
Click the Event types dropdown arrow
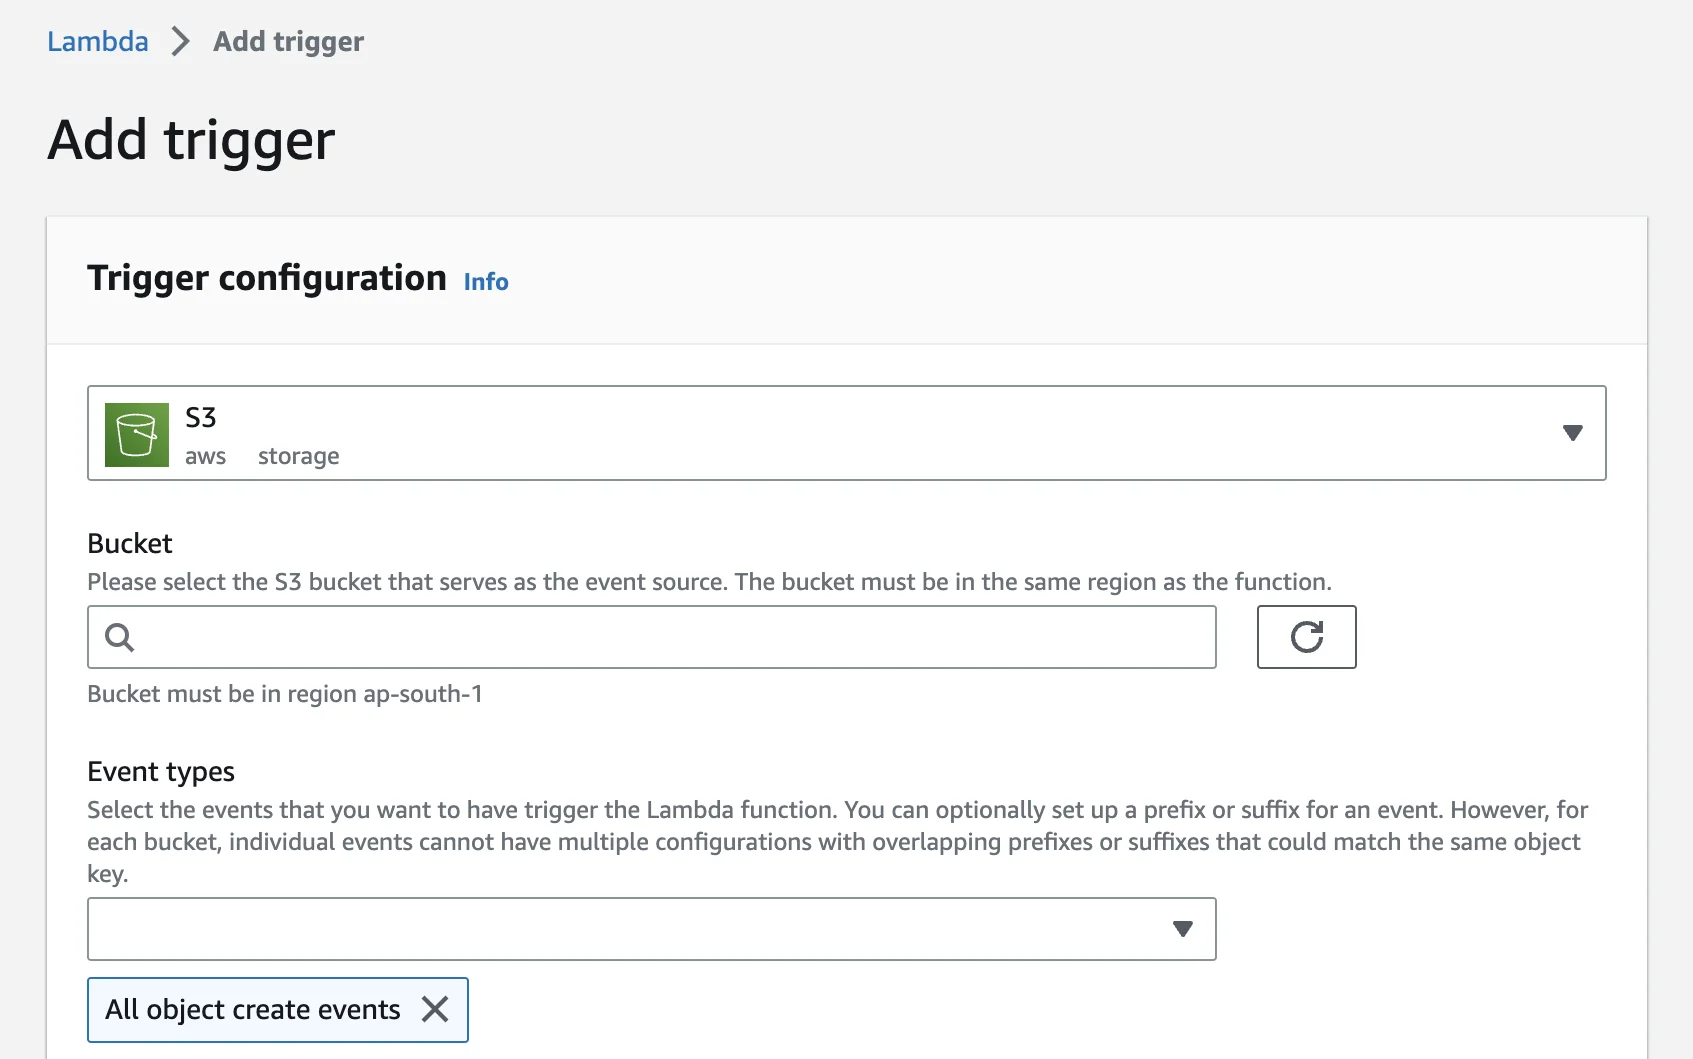click(1183, 929)
